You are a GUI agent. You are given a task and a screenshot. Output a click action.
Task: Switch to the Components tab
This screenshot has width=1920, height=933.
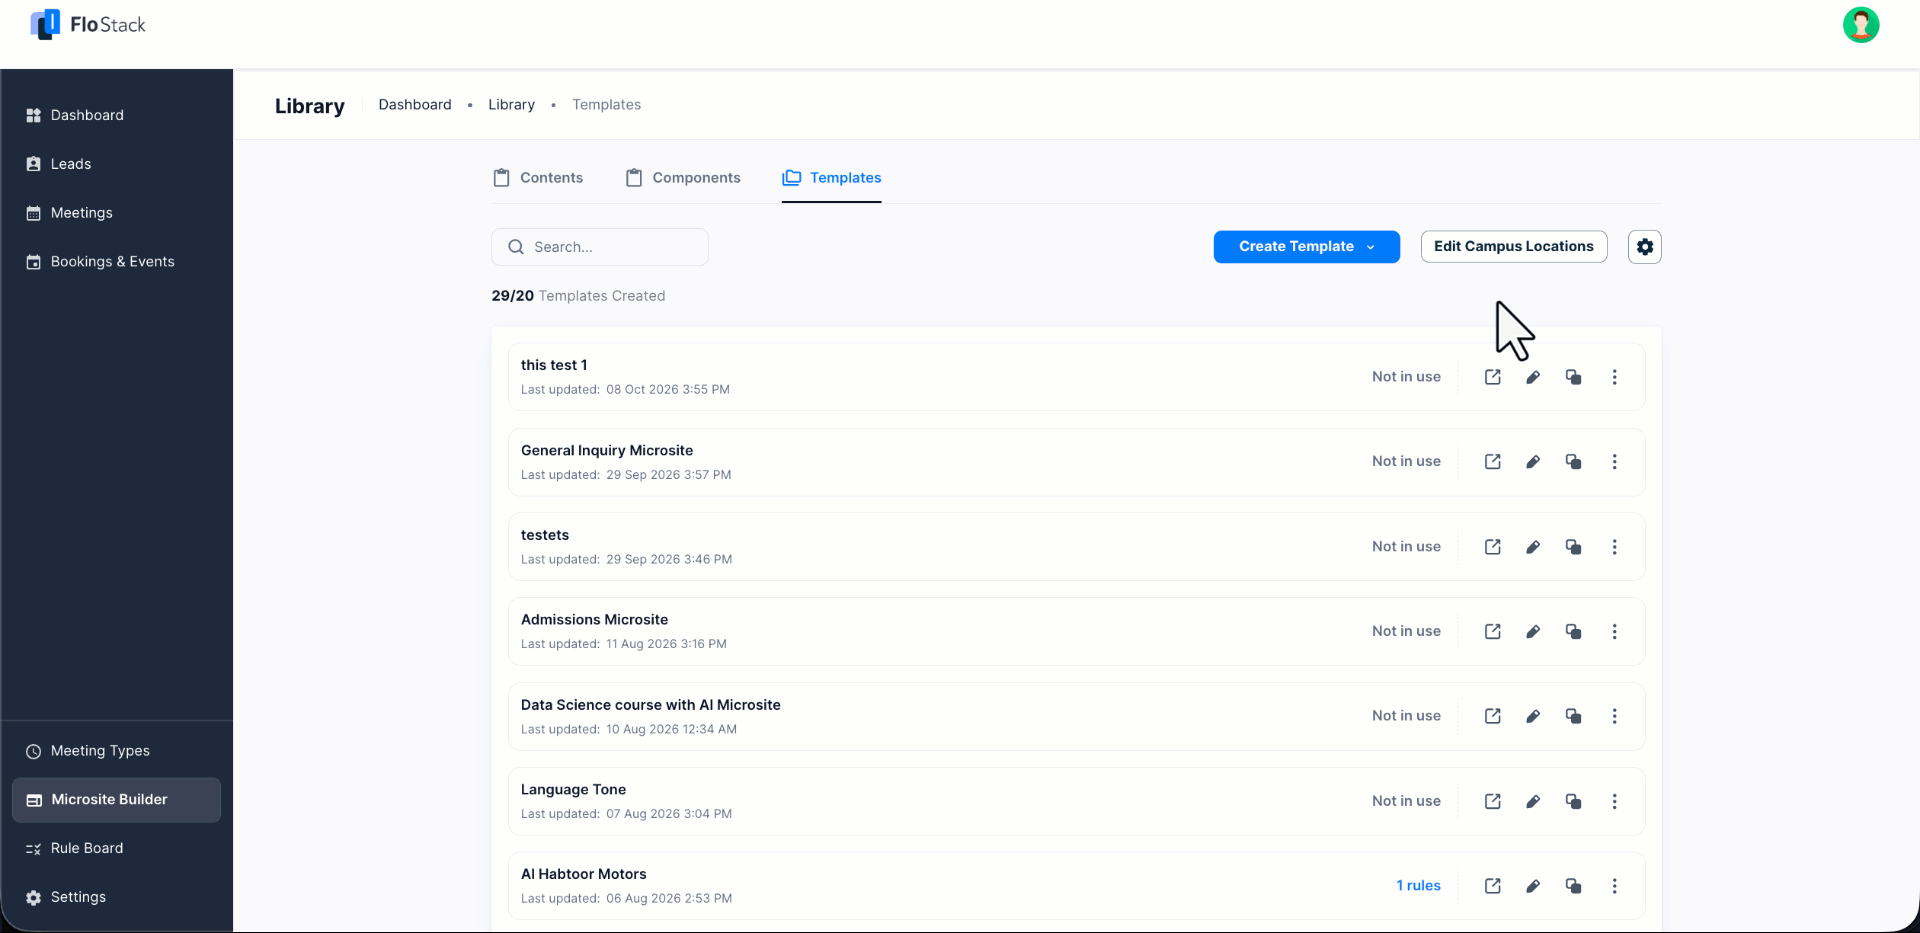click(683, 178)
